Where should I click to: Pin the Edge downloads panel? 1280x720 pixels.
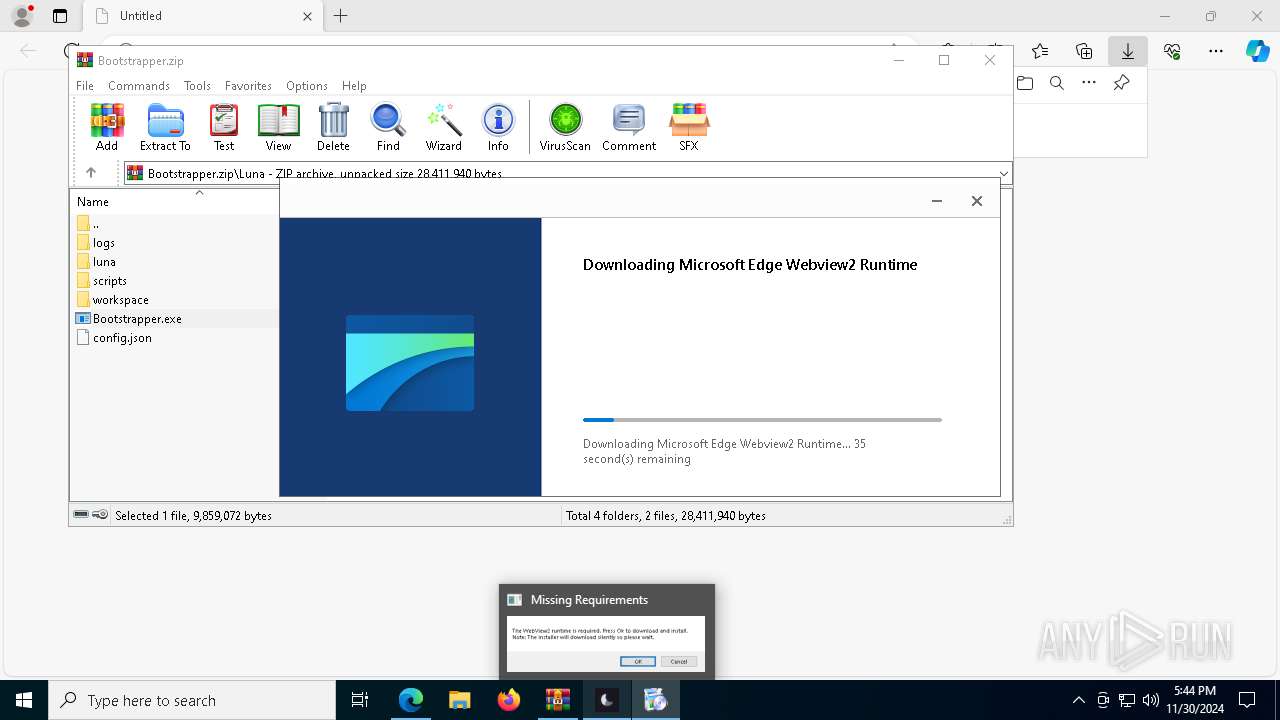coord(1121,83)
